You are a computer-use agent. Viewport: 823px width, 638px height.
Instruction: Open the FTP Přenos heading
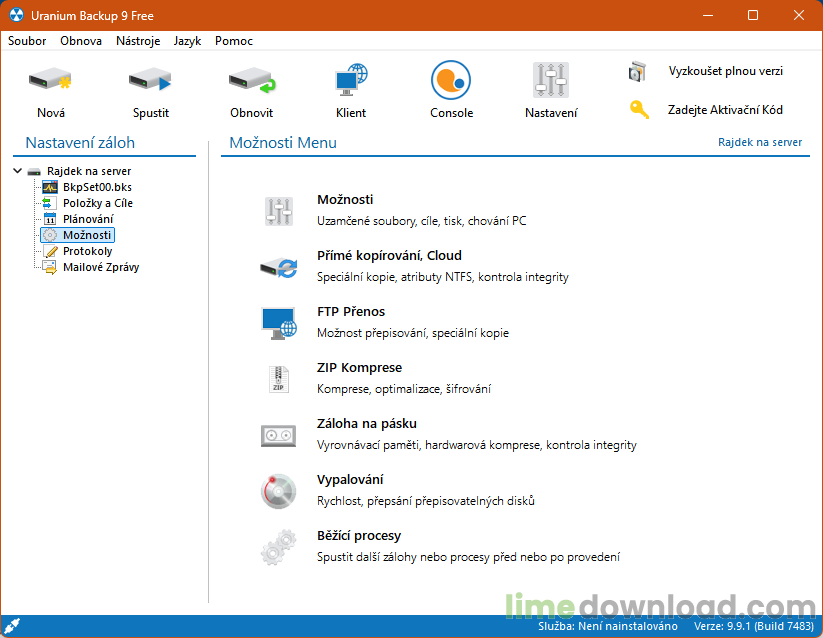click(351, 312)
